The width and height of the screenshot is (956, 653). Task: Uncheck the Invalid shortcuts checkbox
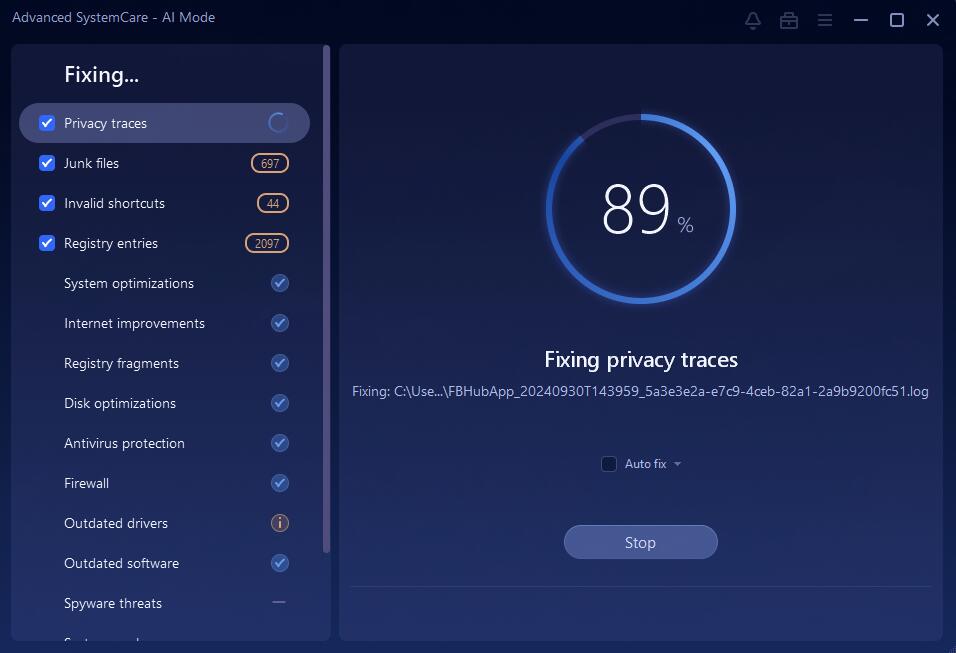coord(47,203)
